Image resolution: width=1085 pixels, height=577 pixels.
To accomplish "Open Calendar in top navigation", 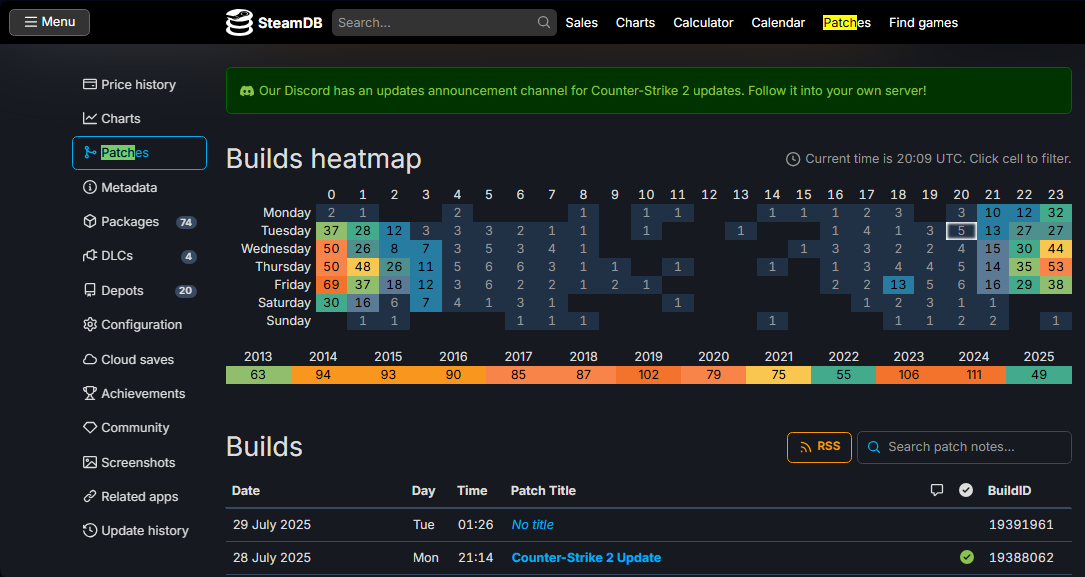I will [x=778, y=22].
